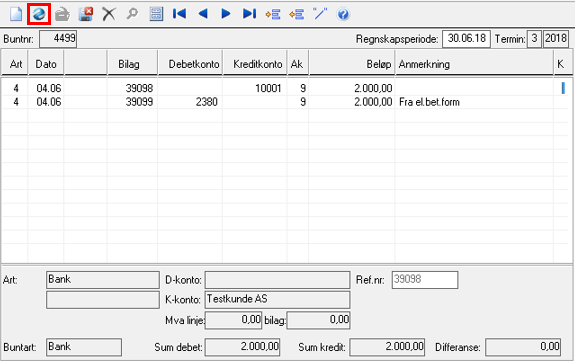Print the batch with the printer icon
575x361 pixels.
[x=62, y=14]
